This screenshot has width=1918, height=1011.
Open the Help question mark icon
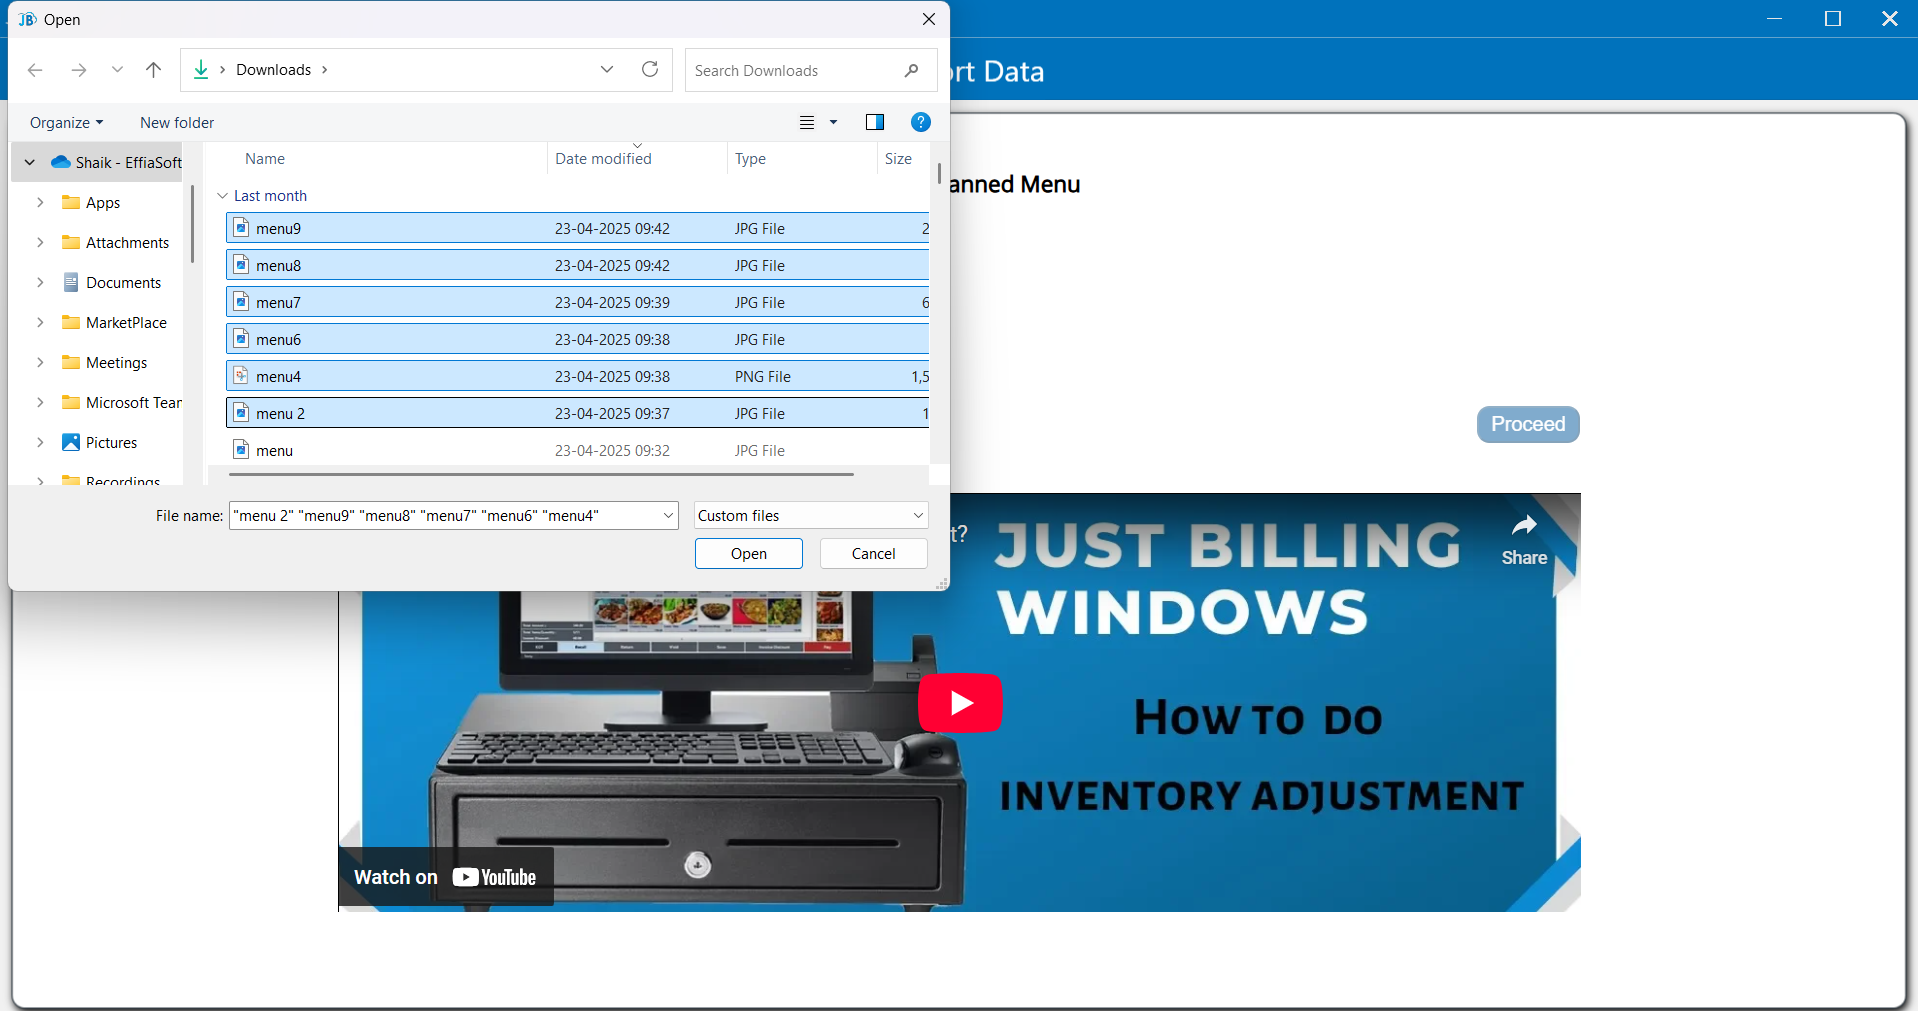click(x=920, y=122)
